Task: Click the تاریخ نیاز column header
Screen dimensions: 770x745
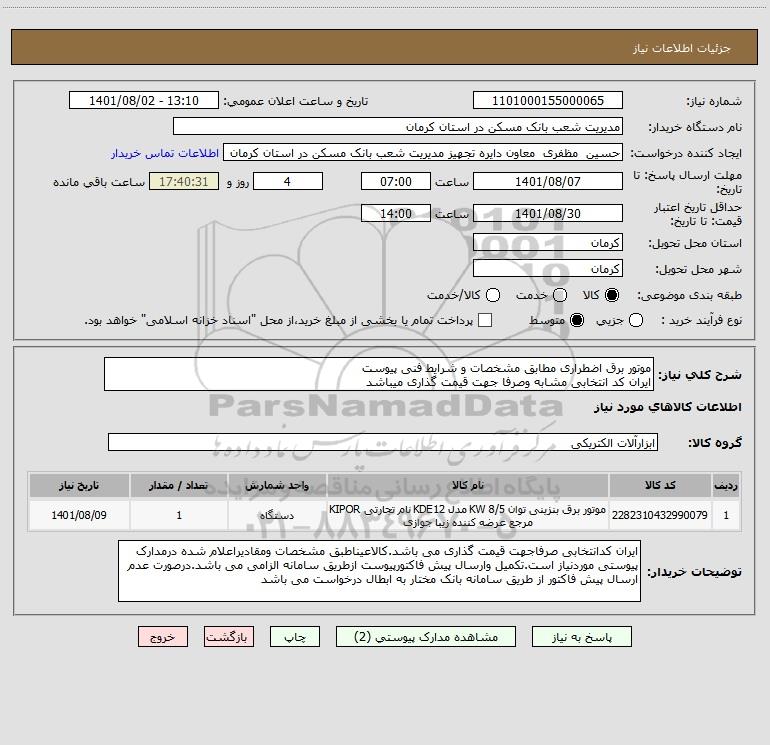Action: click(x=79, y=485)
